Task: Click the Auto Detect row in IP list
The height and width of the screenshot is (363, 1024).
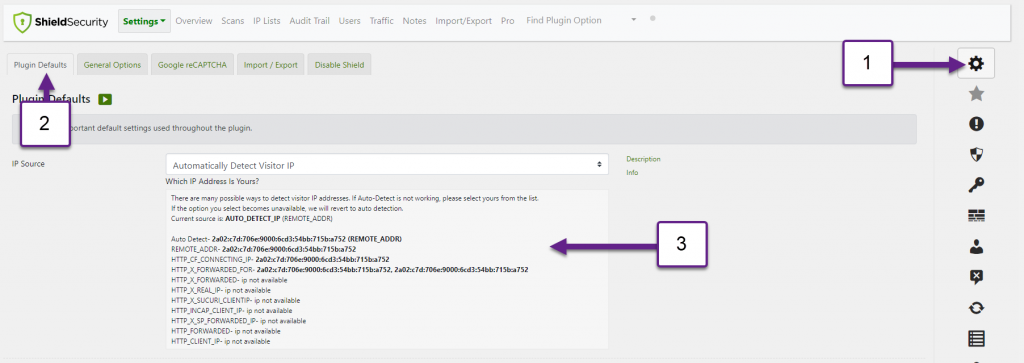Action: (286, 239)
